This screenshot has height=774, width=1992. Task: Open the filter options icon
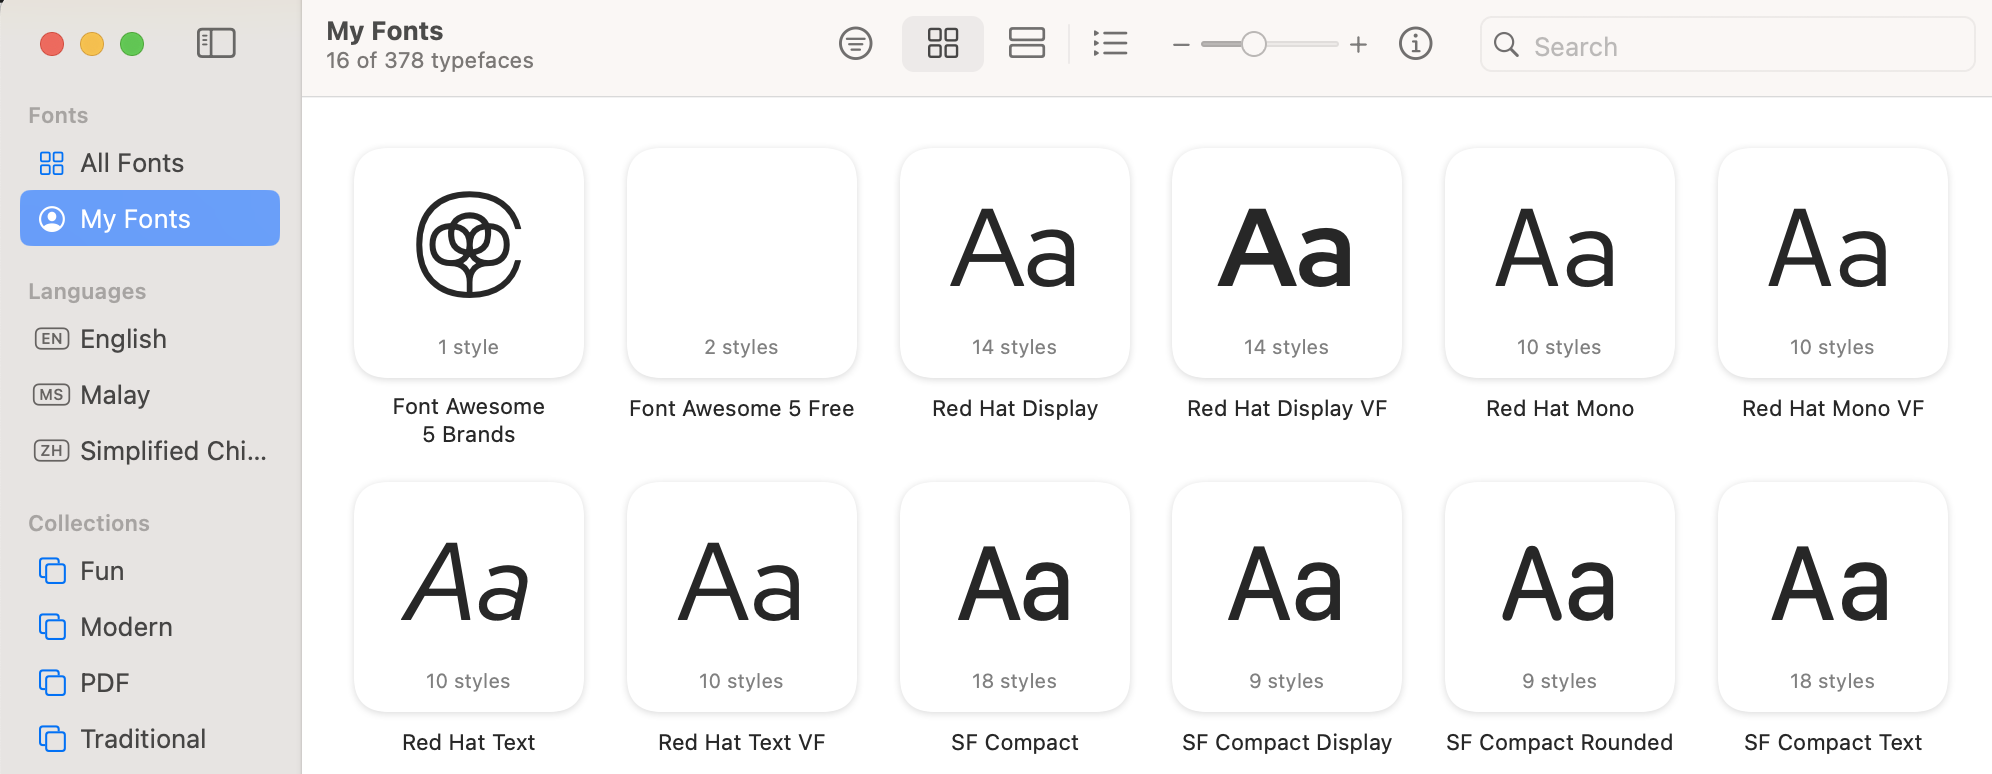pyautogui.click(x=855, y=44)
